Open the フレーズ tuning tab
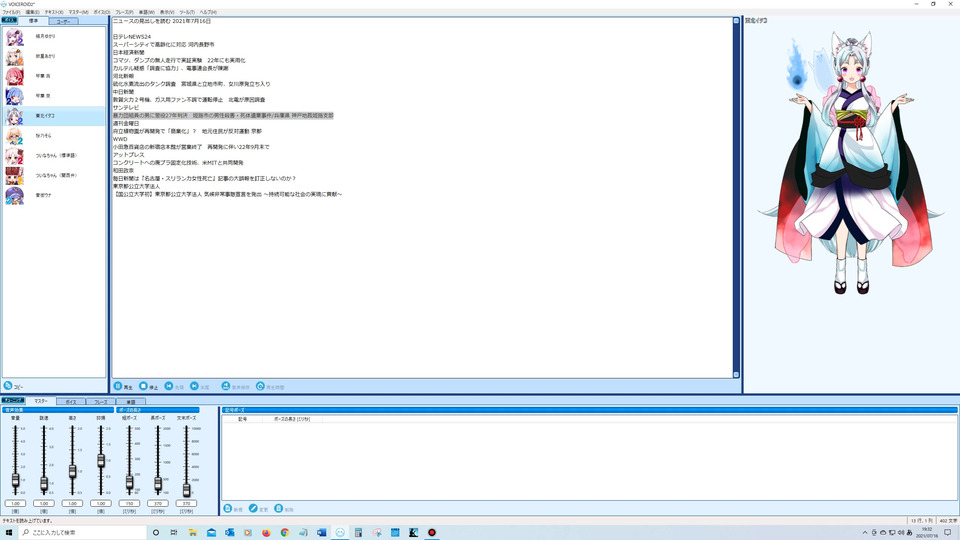Image resolution: width=960 pixels, height=540 pixels. [100, 402]
